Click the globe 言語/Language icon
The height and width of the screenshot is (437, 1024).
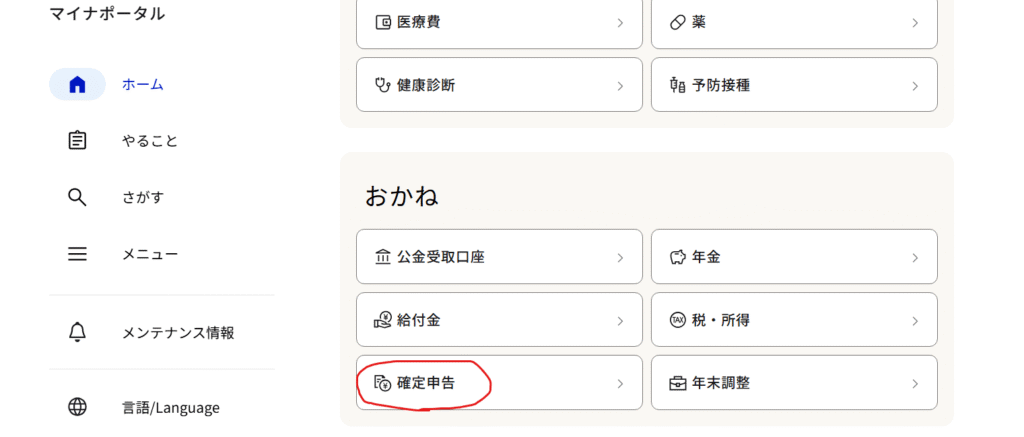point(77,407)
